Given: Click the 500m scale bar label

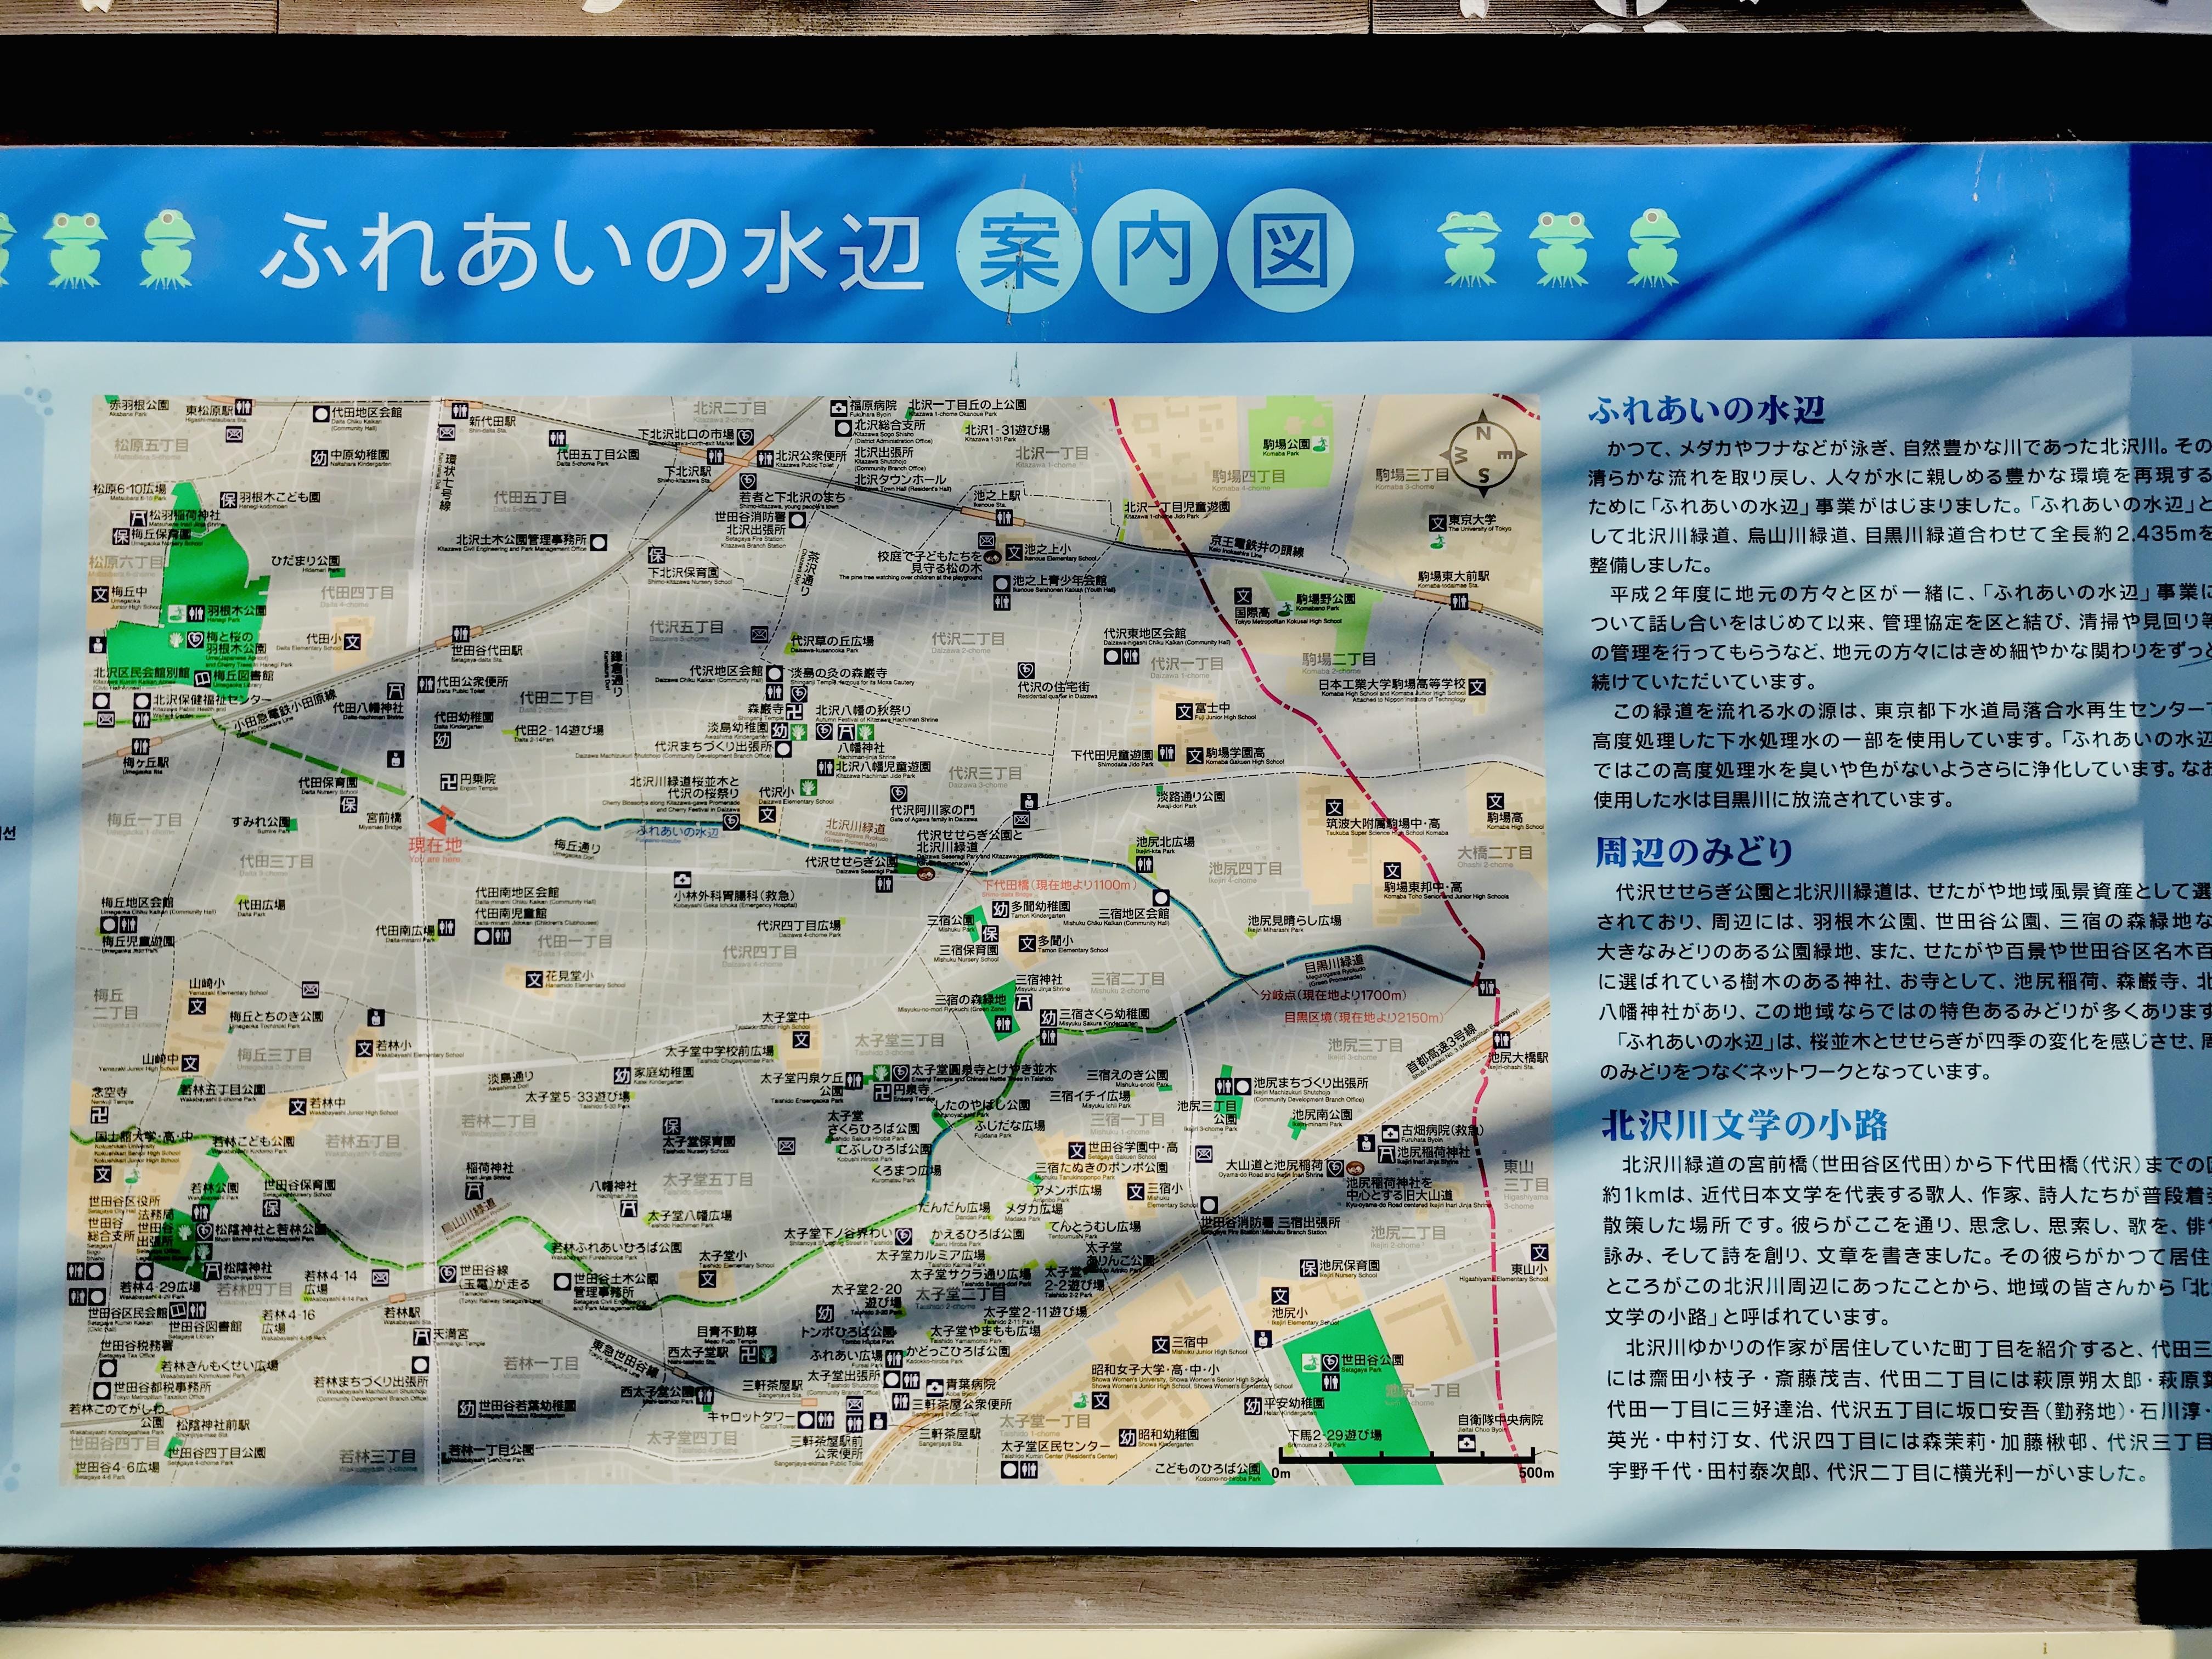Looking at the screenshot, I should (1535, 1473).
